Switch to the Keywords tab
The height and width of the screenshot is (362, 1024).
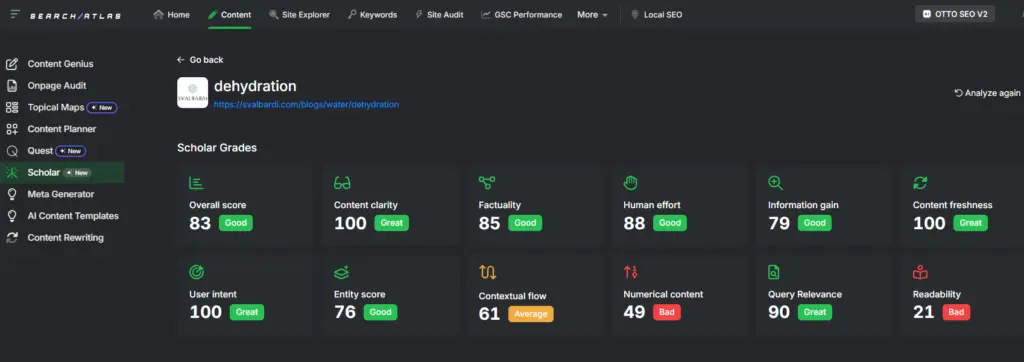point(372,14)
